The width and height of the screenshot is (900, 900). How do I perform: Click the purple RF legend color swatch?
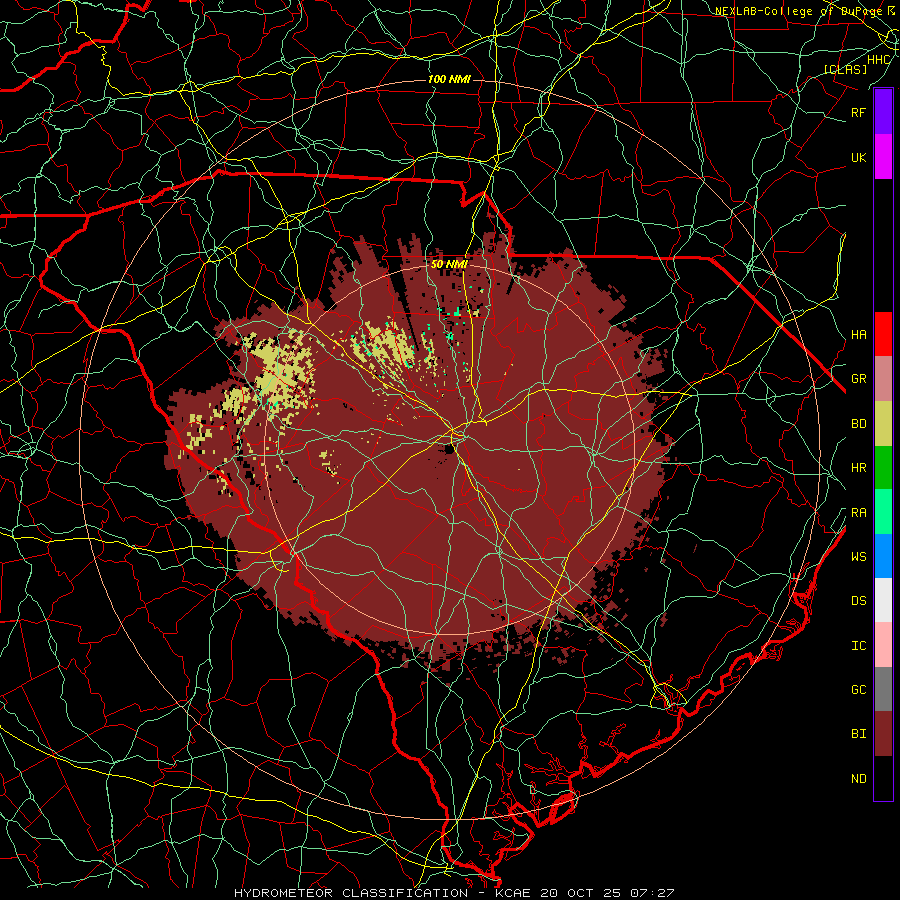click(883, 112)
